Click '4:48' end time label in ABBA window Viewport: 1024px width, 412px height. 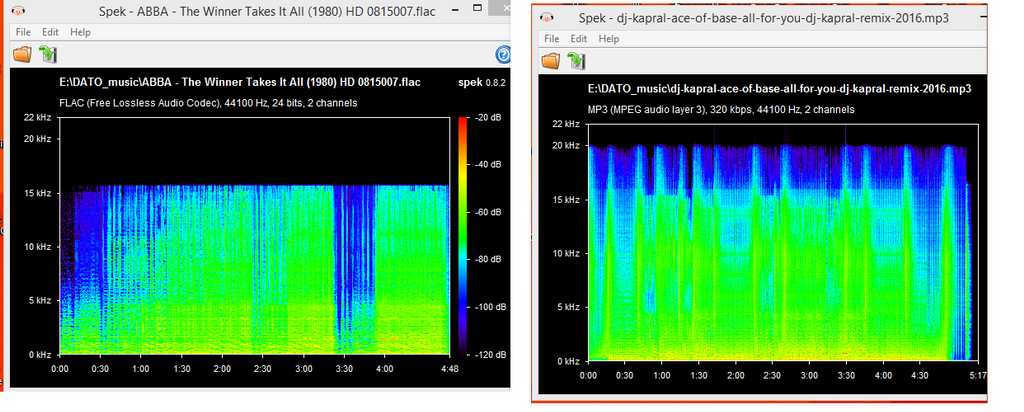pos(449,369)
